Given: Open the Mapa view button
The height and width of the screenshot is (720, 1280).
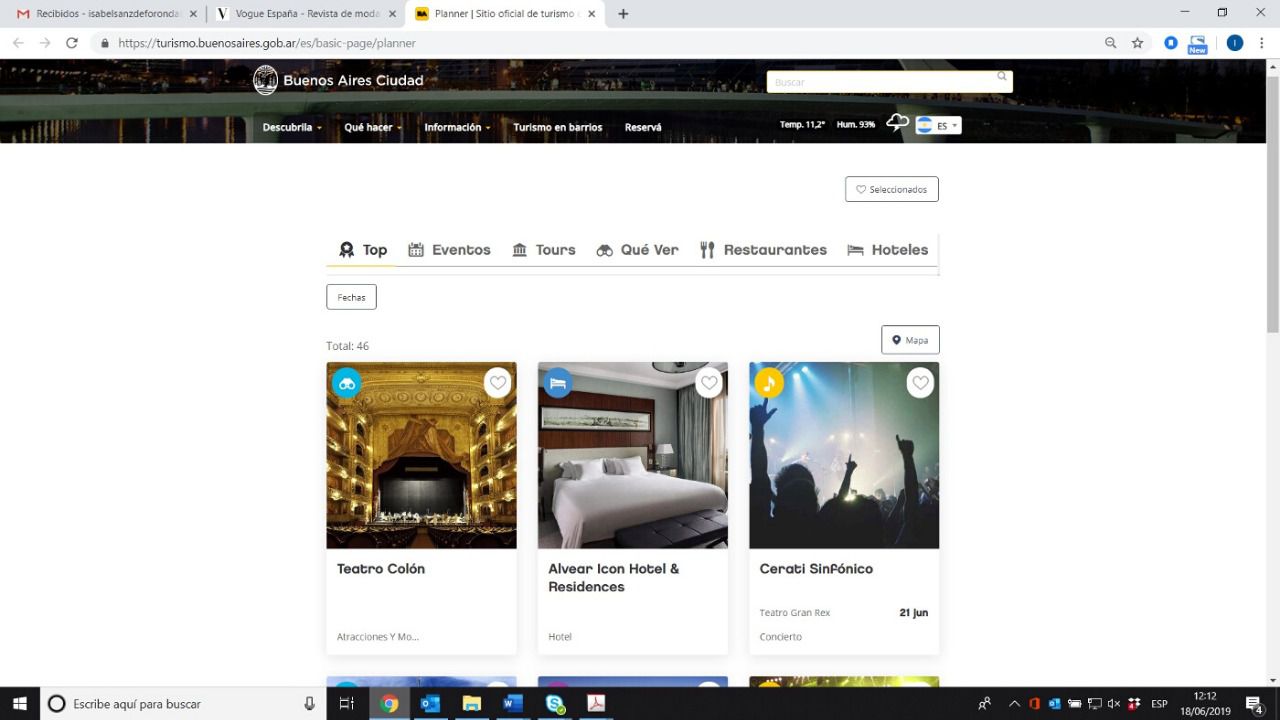Looking at the screenshot, I should (910, 340).
